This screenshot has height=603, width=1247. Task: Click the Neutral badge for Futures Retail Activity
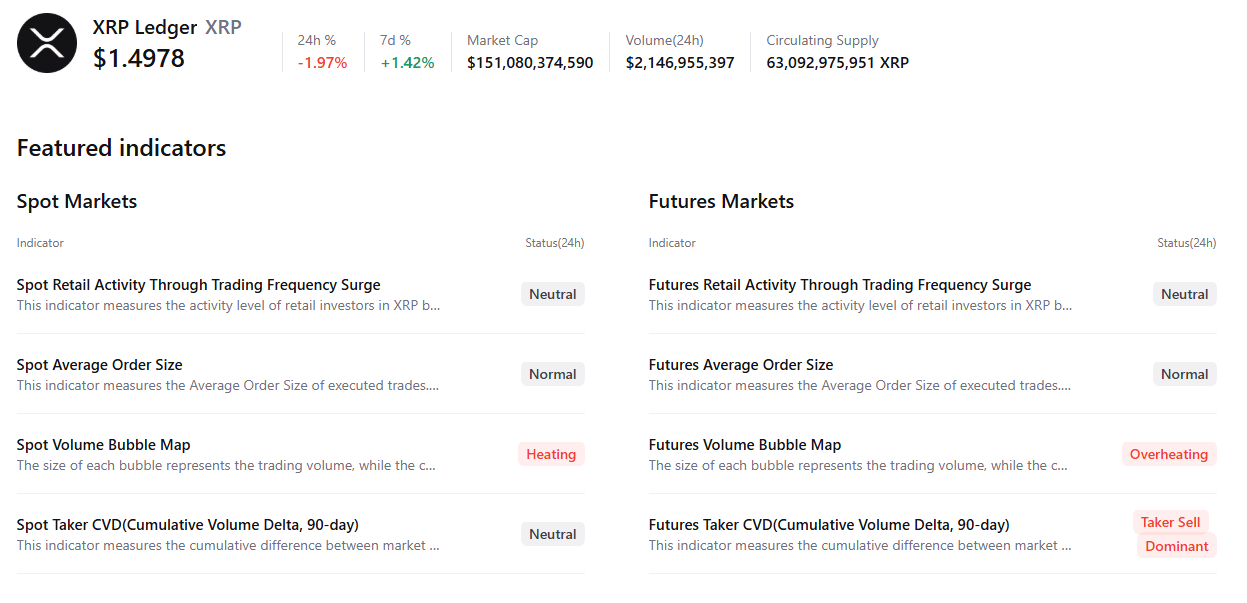pyautogui.click(x=1185, y=294)
